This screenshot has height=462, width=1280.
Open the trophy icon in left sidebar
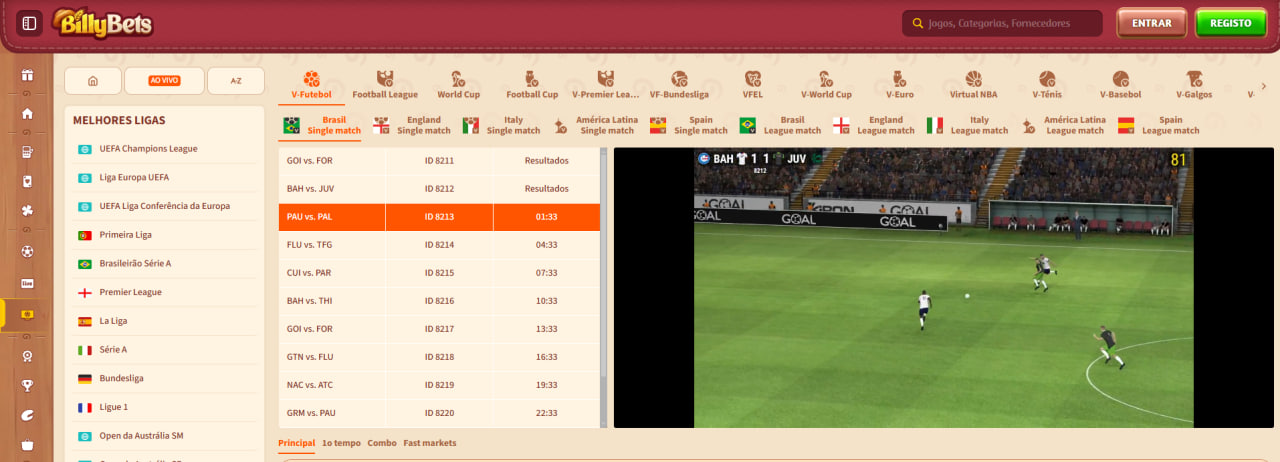pyautogui.click(x=27, y=386)
